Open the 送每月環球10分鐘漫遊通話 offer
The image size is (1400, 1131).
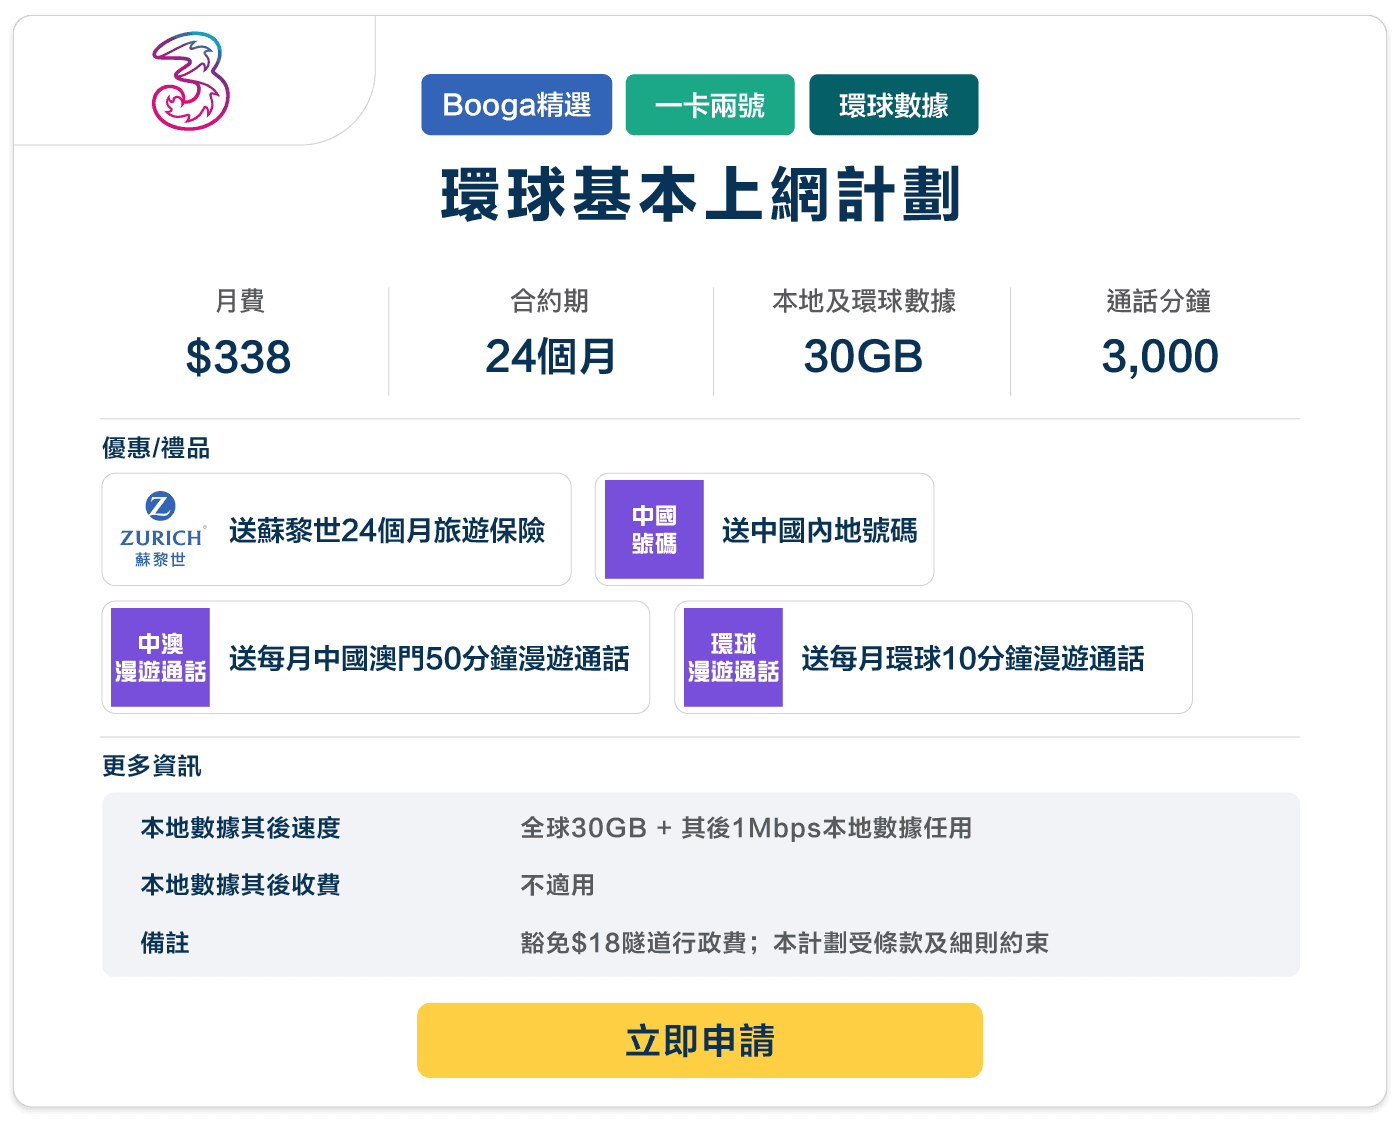tap(933, 657)
